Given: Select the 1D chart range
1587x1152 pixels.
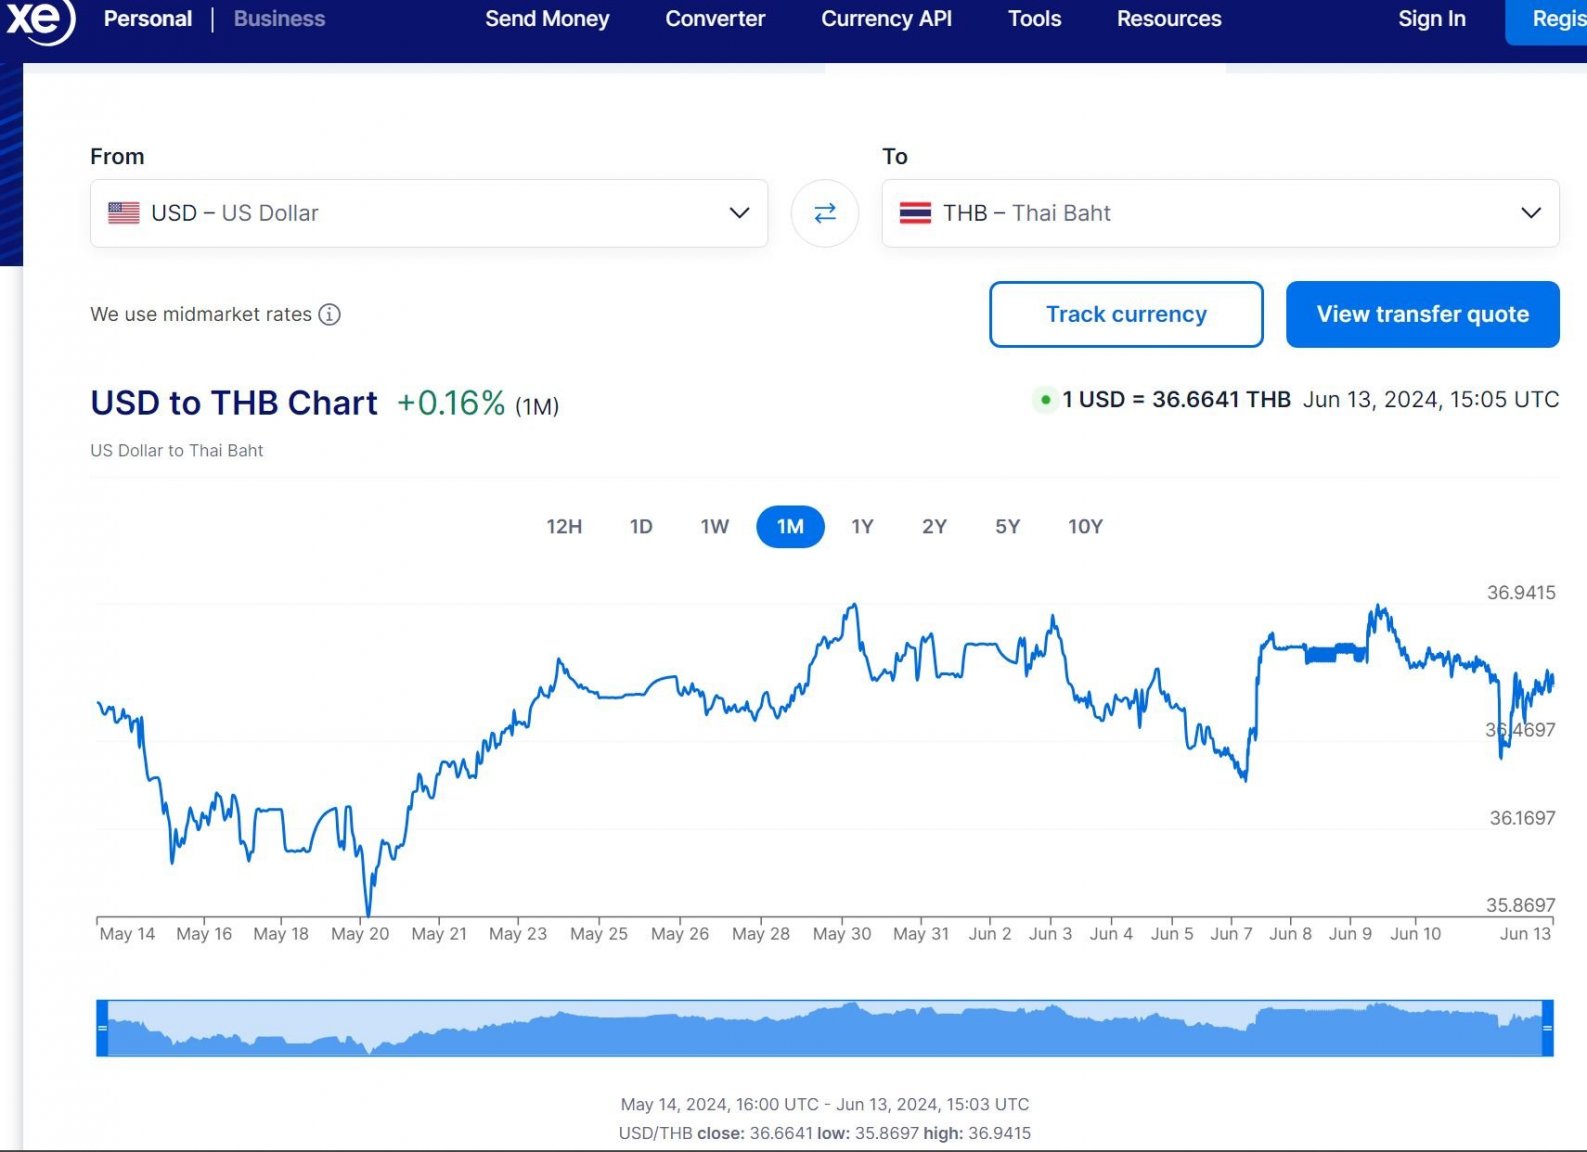Looking at the screenshot, I should (x=641, y=527).
